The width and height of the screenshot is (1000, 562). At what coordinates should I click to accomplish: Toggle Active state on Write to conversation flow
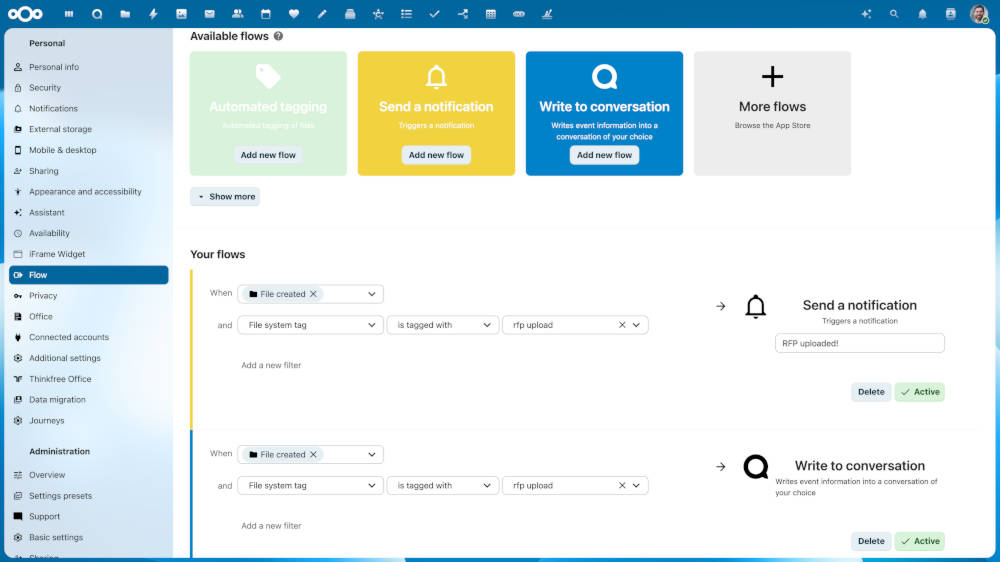(x=920, y=541)
